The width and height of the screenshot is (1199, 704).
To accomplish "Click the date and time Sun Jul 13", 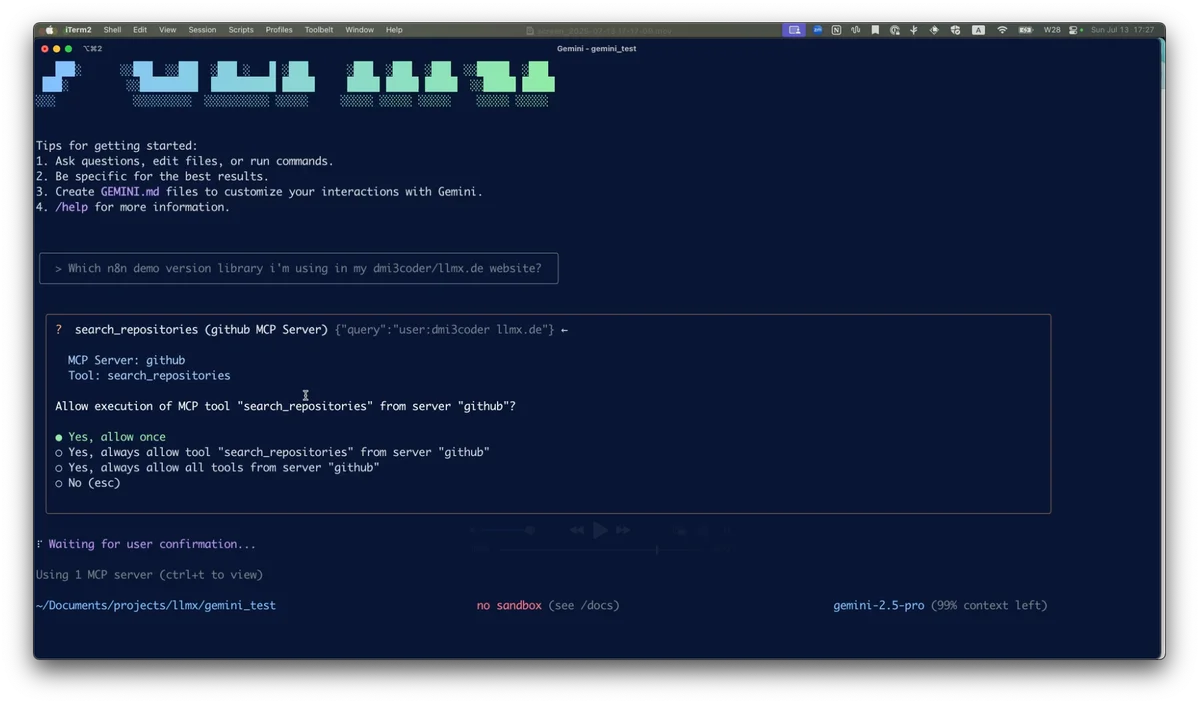I will click(1123, 30).
